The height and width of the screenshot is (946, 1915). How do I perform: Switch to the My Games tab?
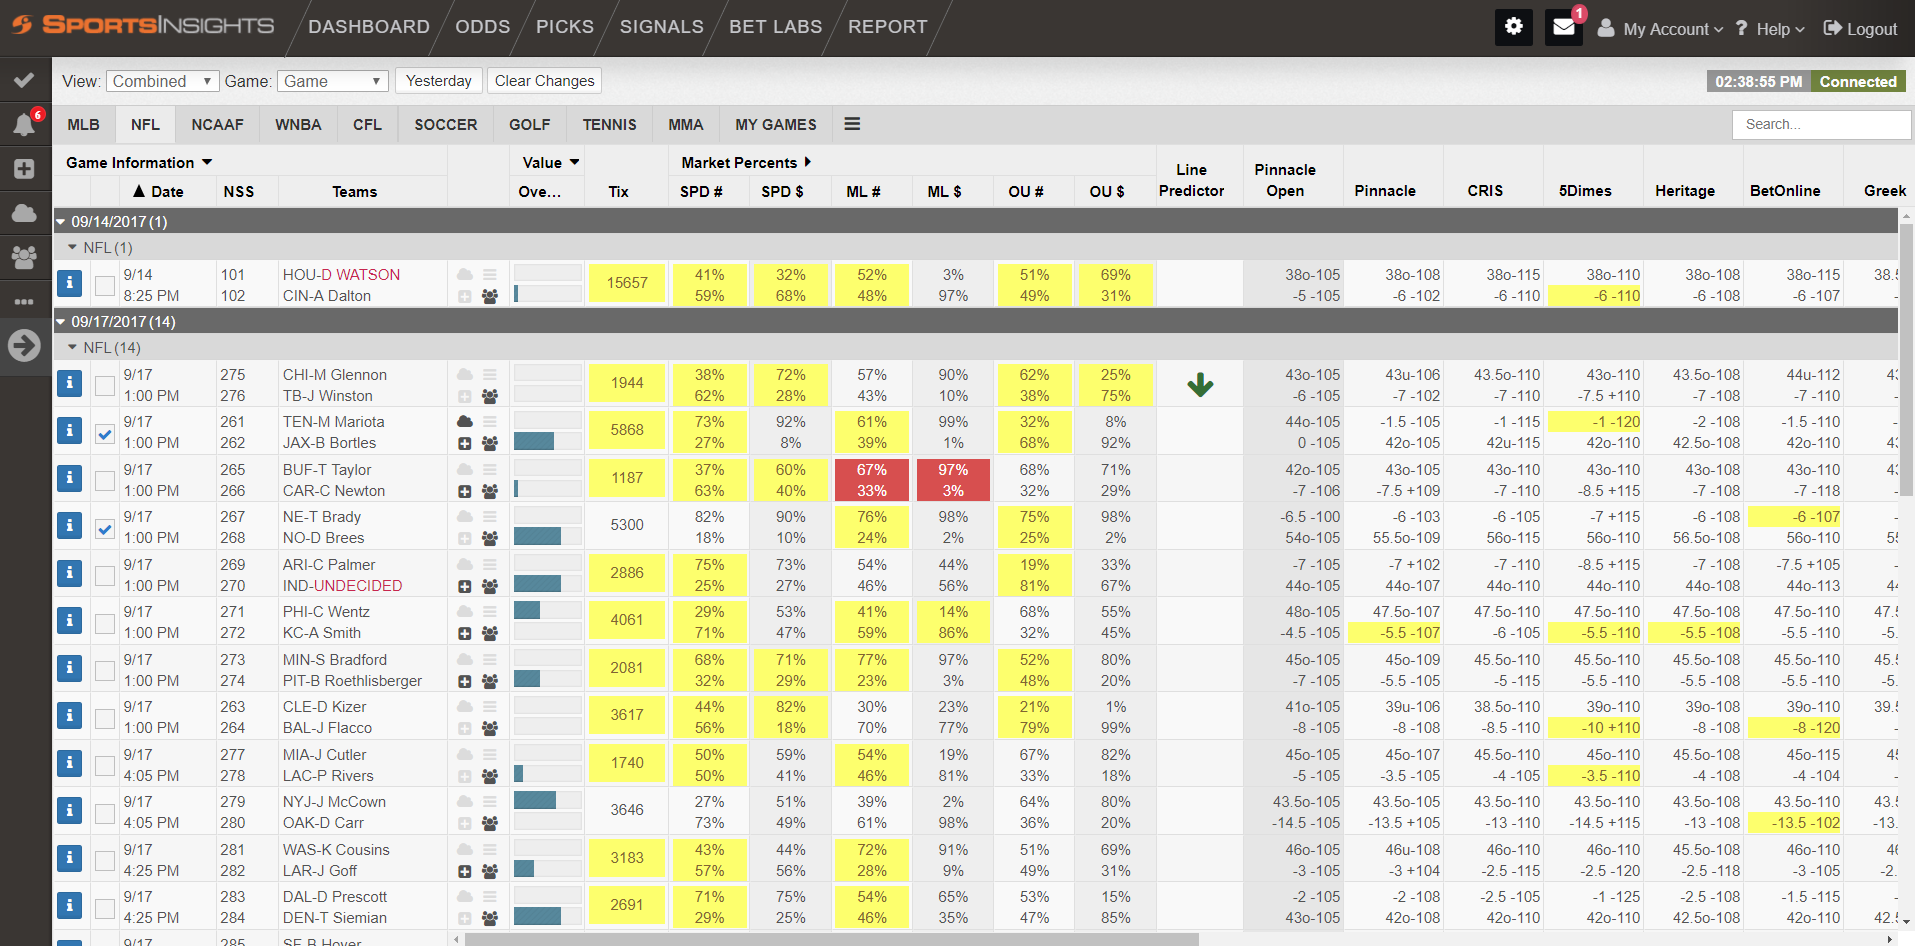pos(776,124)
